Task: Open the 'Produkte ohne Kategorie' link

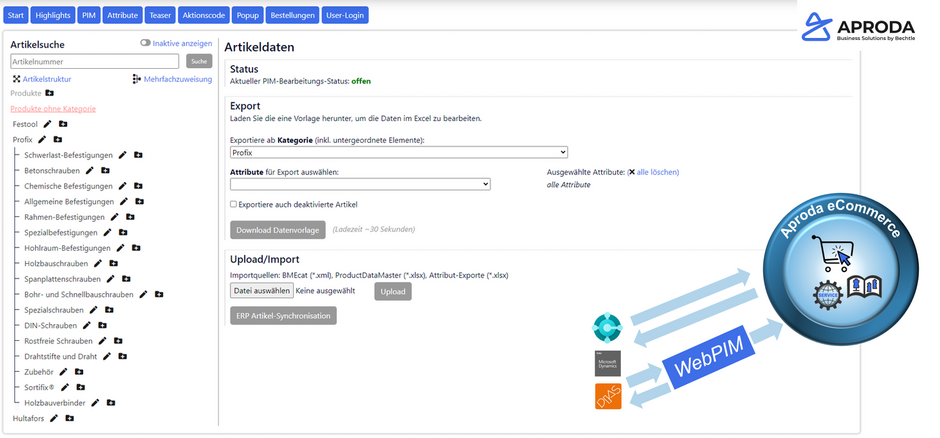Action: [x=53, y=108]
